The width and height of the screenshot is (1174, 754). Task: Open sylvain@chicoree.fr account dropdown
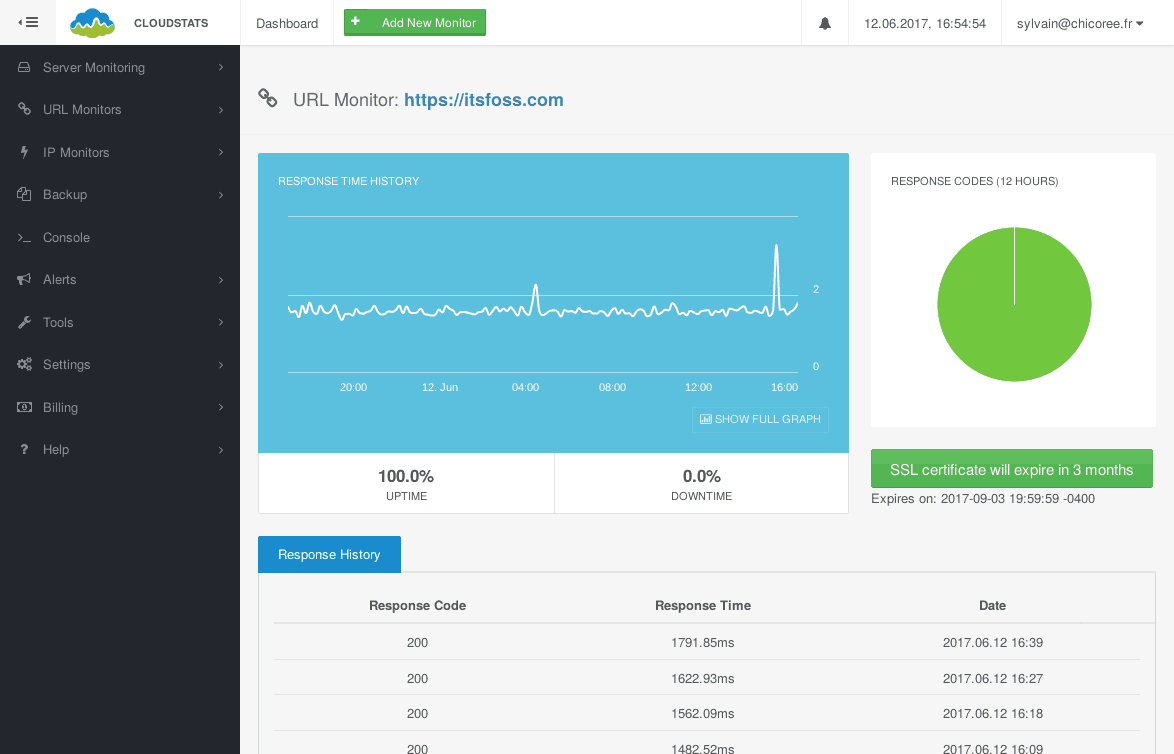click(x=1080, y=23)
